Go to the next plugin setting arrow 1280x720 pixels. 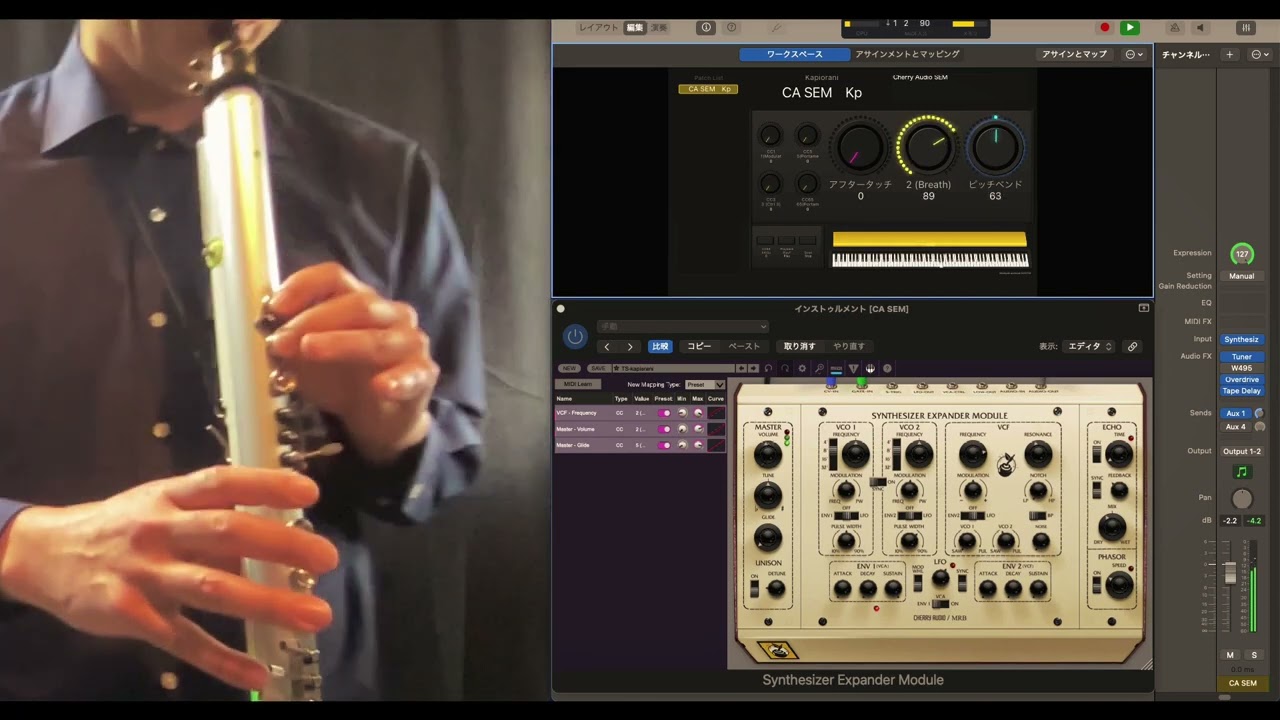point(630,347)
